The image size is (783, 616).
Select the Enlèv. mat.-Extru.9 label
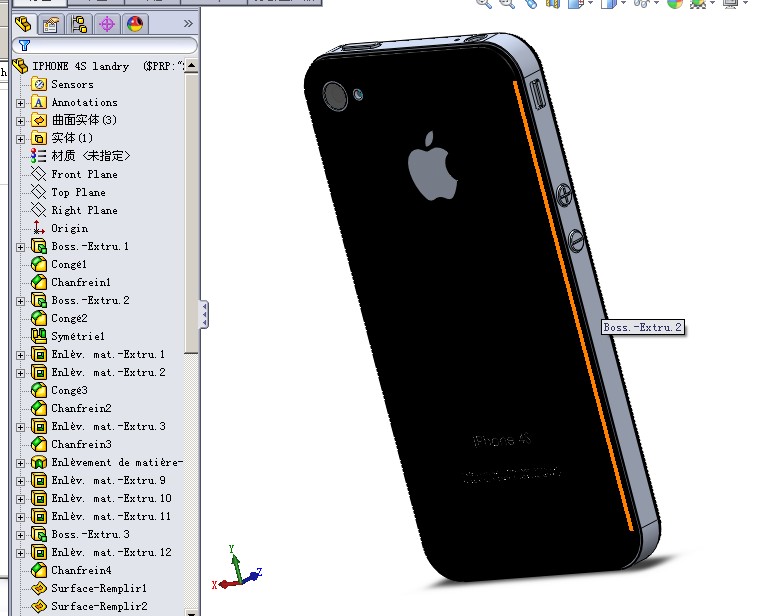(108, 480)
